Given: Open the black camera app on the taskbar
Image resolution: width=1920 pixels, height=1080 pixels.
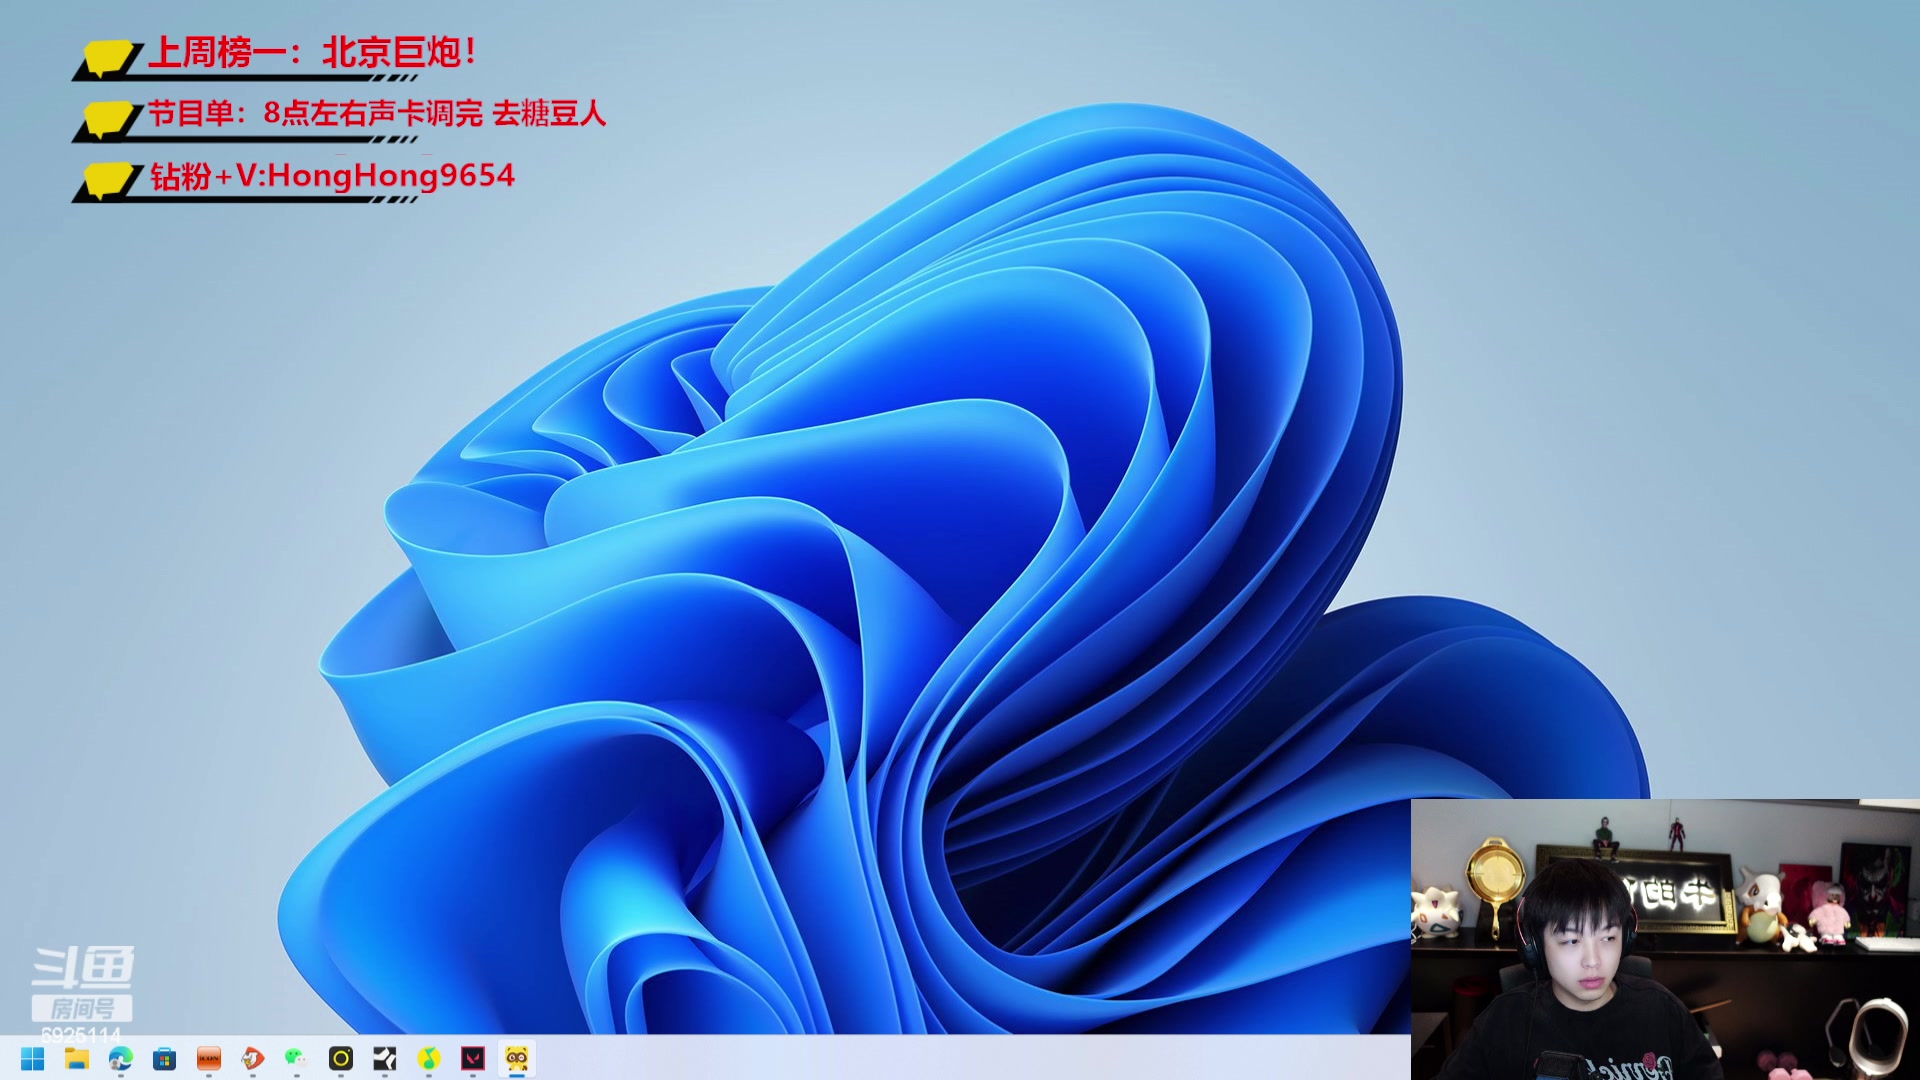Looking at the screenshot, I should (x=340, y=1058).
